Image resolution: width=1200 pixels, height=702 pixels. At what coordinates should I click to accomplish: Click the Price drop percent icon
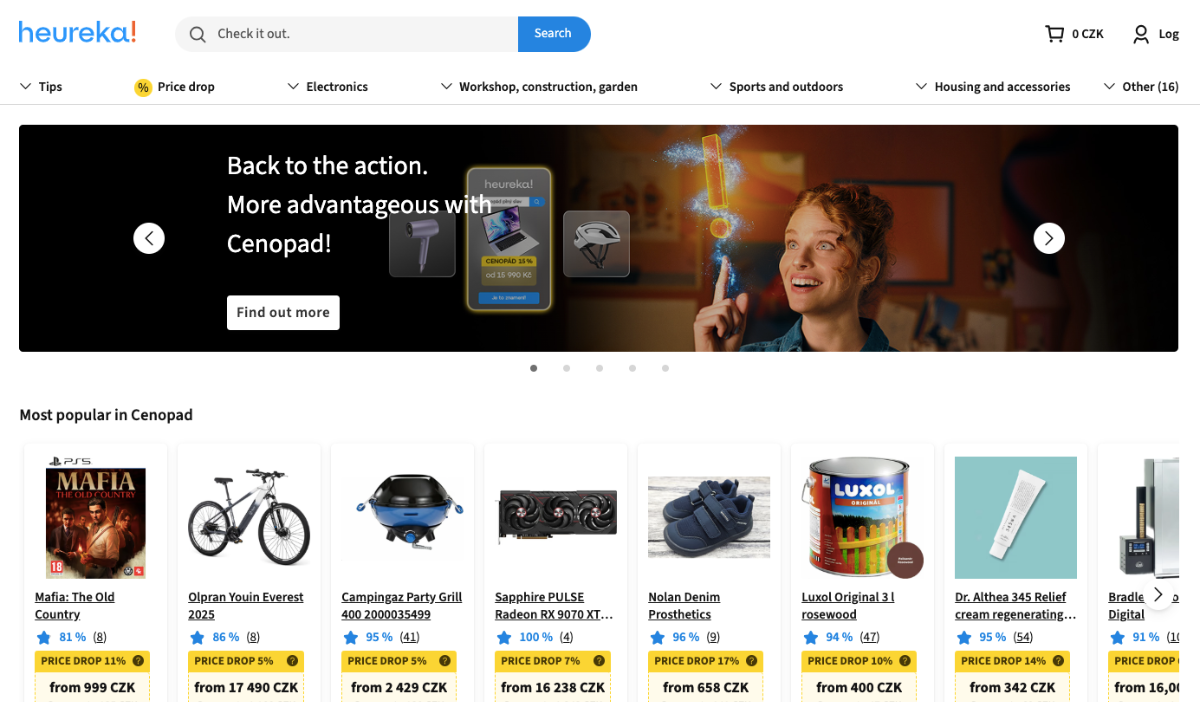pos(143,87)
